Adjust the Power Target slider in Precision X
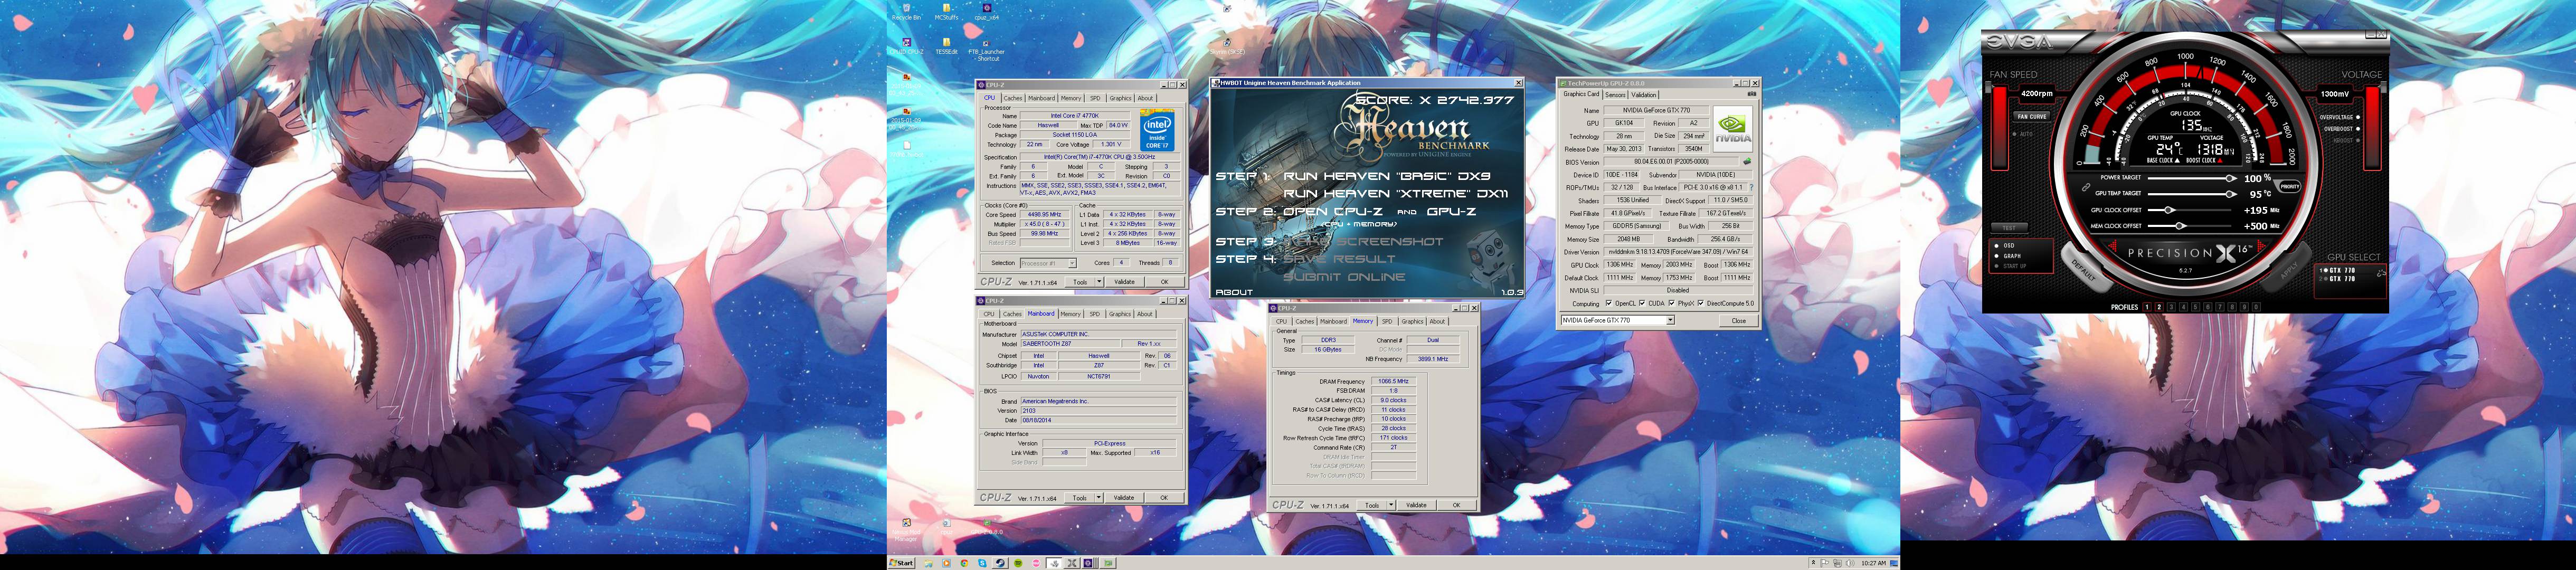The image size is (2576, 570). [x=2231, y=178]
